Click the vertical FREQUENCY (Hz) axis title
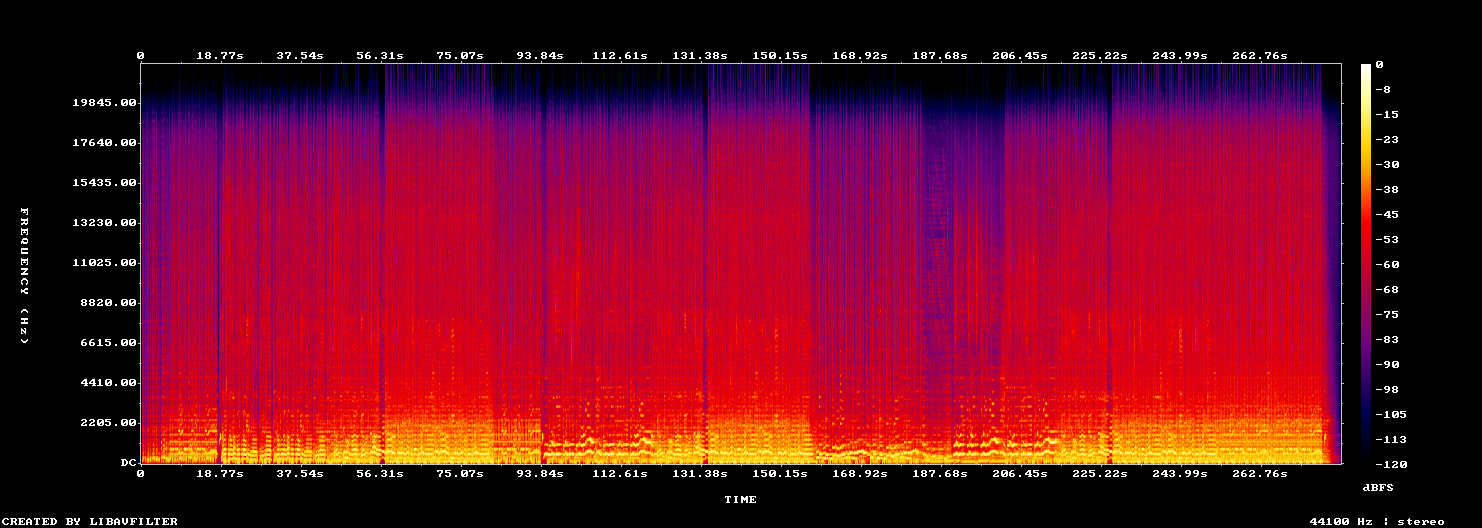Screen dimensions: 1482x528 [x=24, y=276]
